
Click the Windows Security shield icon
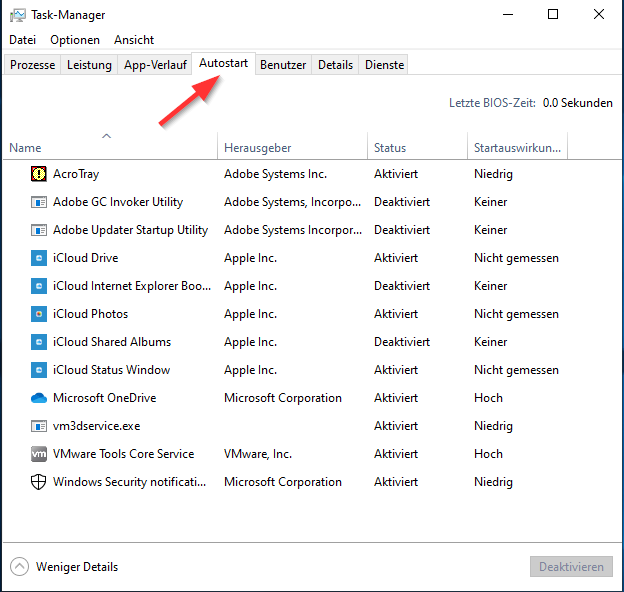tap(39, 482)
